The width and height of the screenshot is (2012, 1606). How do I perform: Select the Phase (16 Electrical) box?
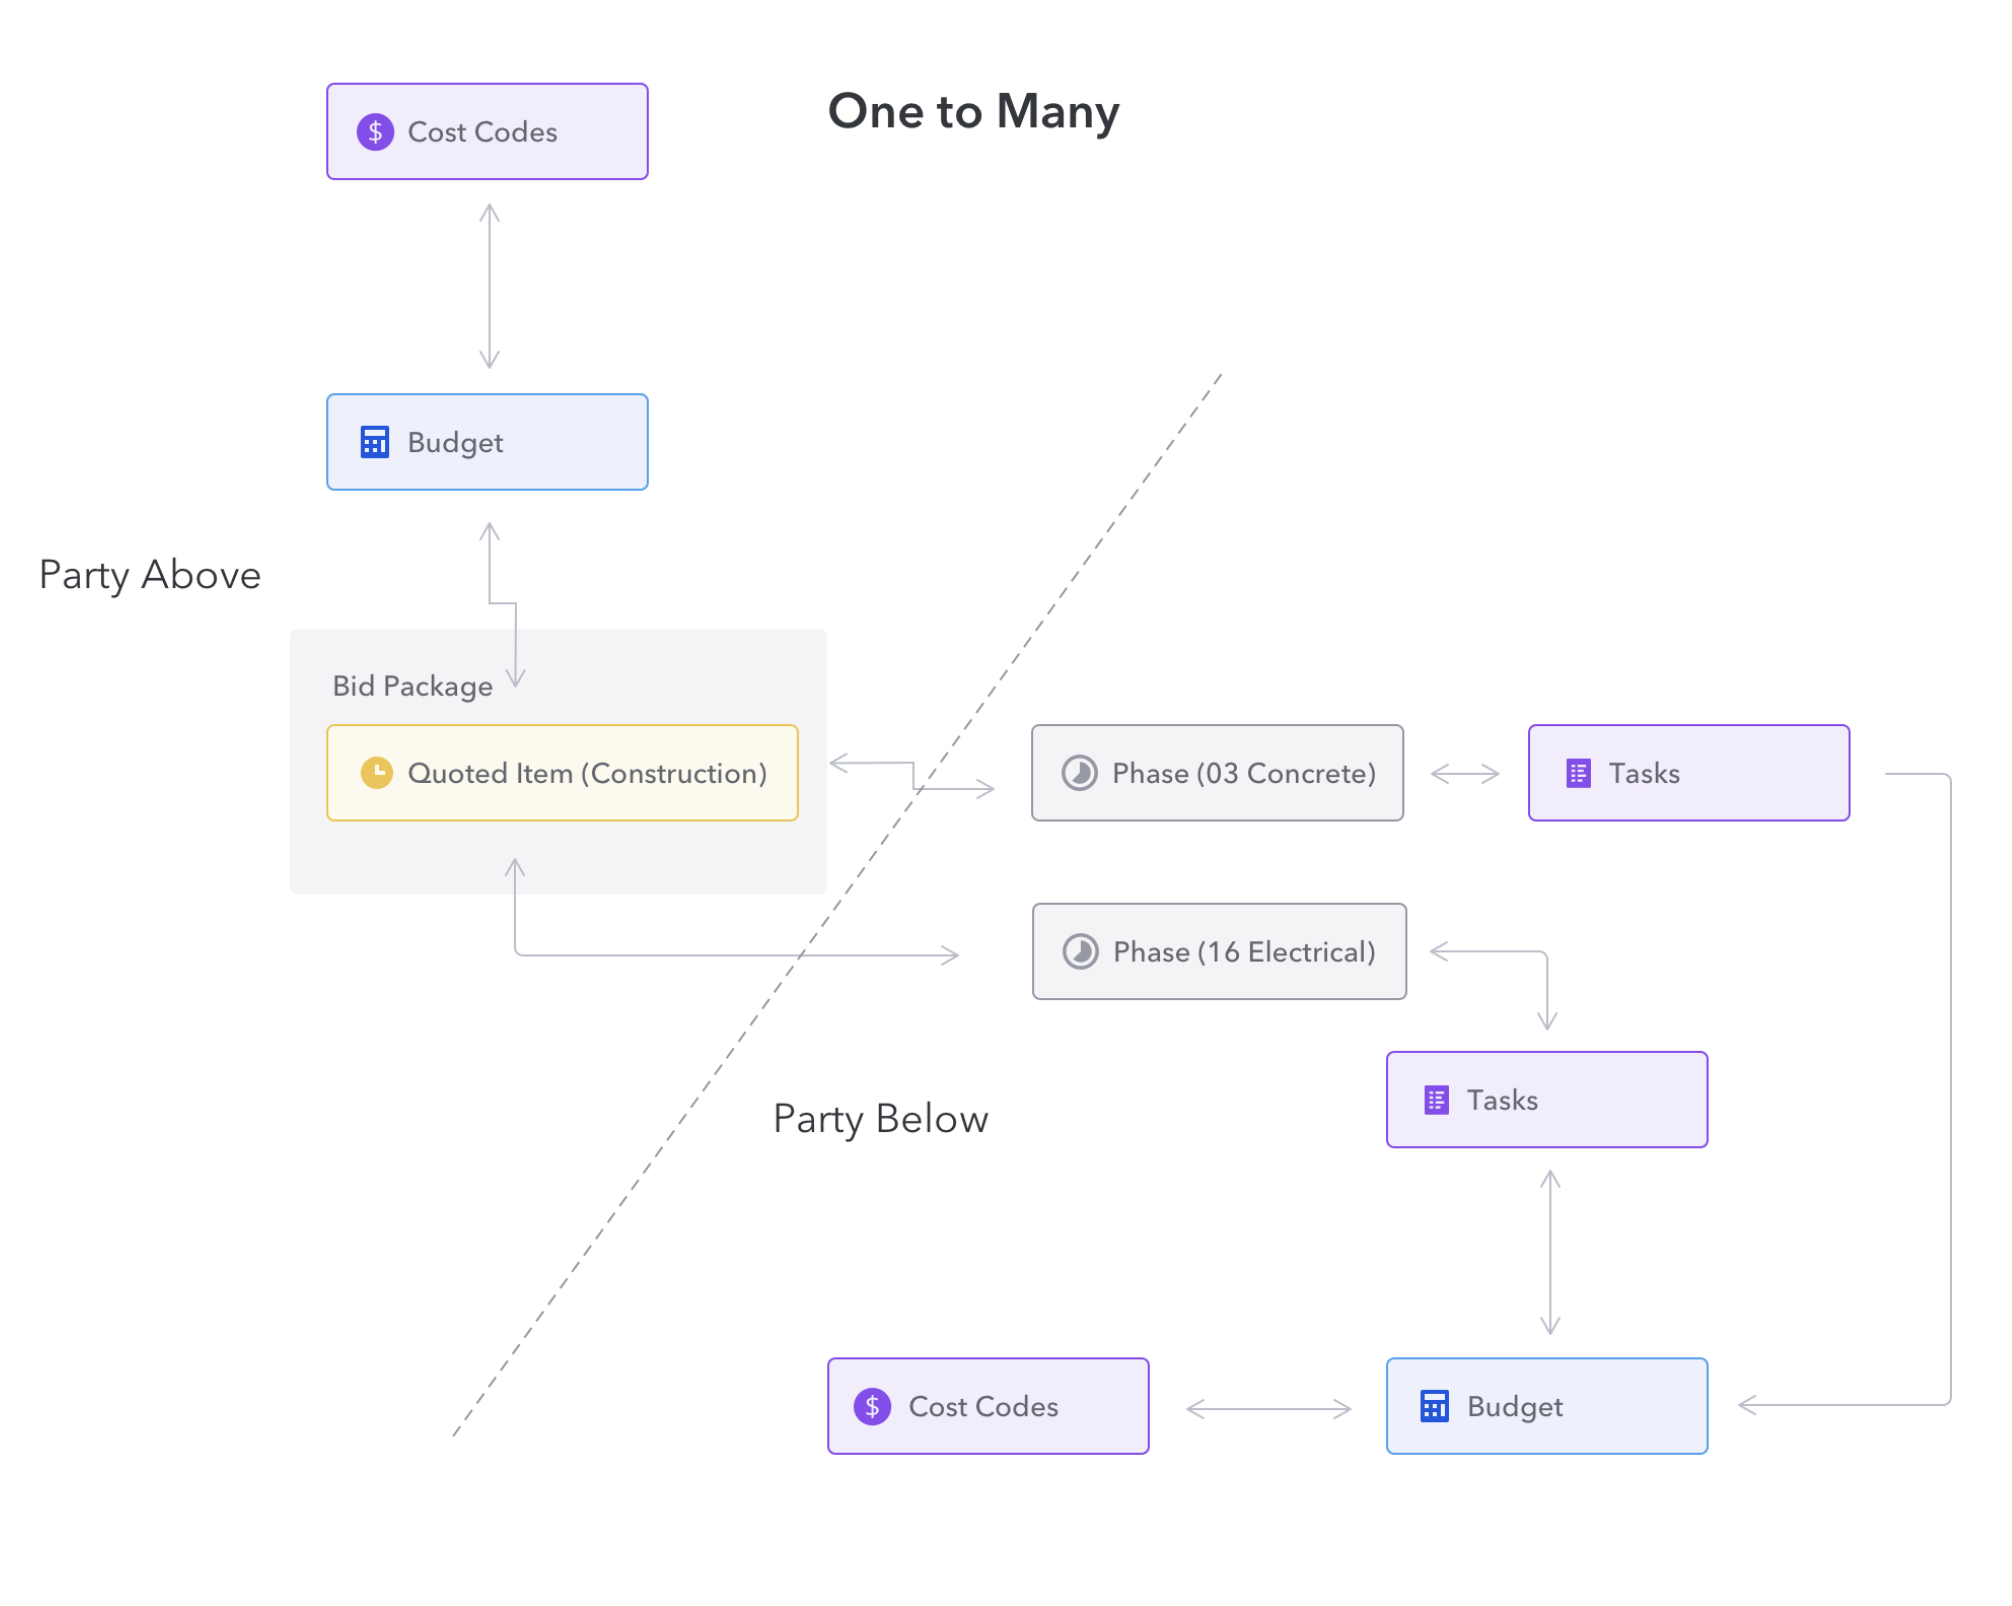click(1219, 952)
